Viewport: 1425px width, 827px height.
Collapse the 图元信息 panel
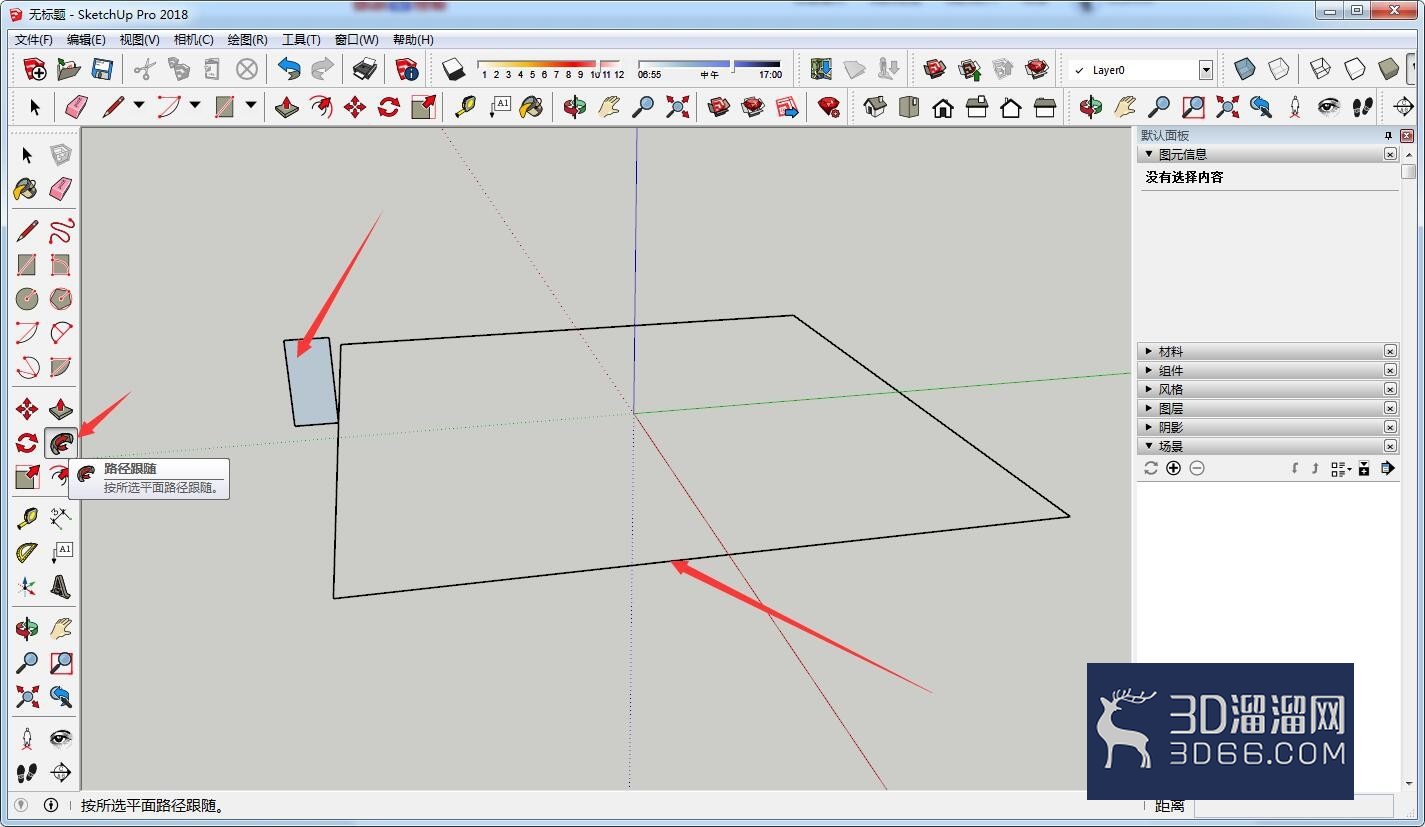point(1149,154)
